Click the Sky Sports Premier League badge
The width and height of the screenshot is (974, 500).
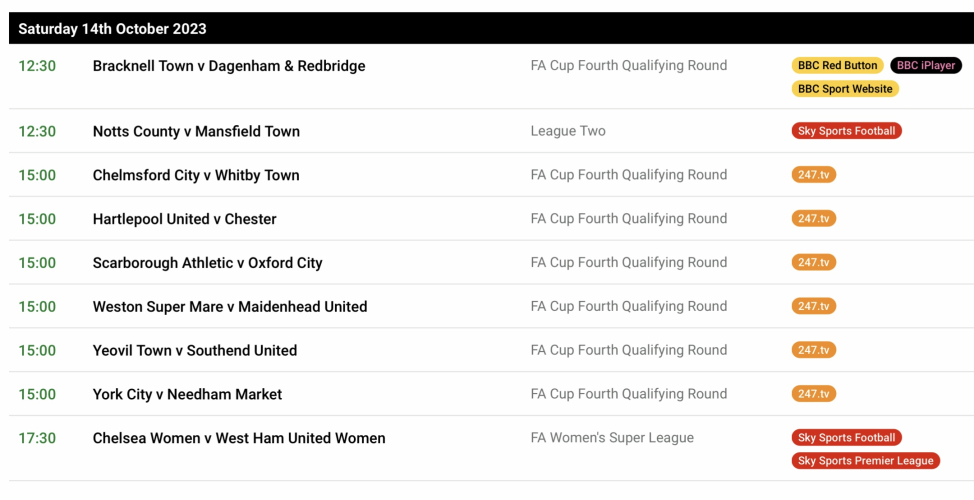pyautogui.click(x=865, y=461)
